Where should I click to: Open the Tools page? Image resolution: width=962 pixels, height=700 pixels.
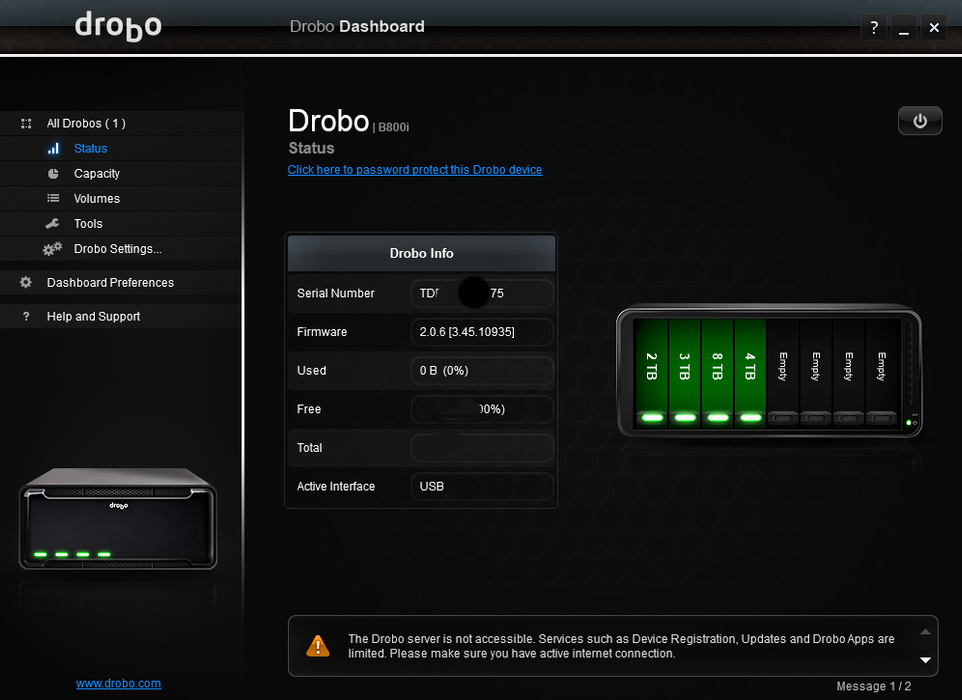pos(121,224)
